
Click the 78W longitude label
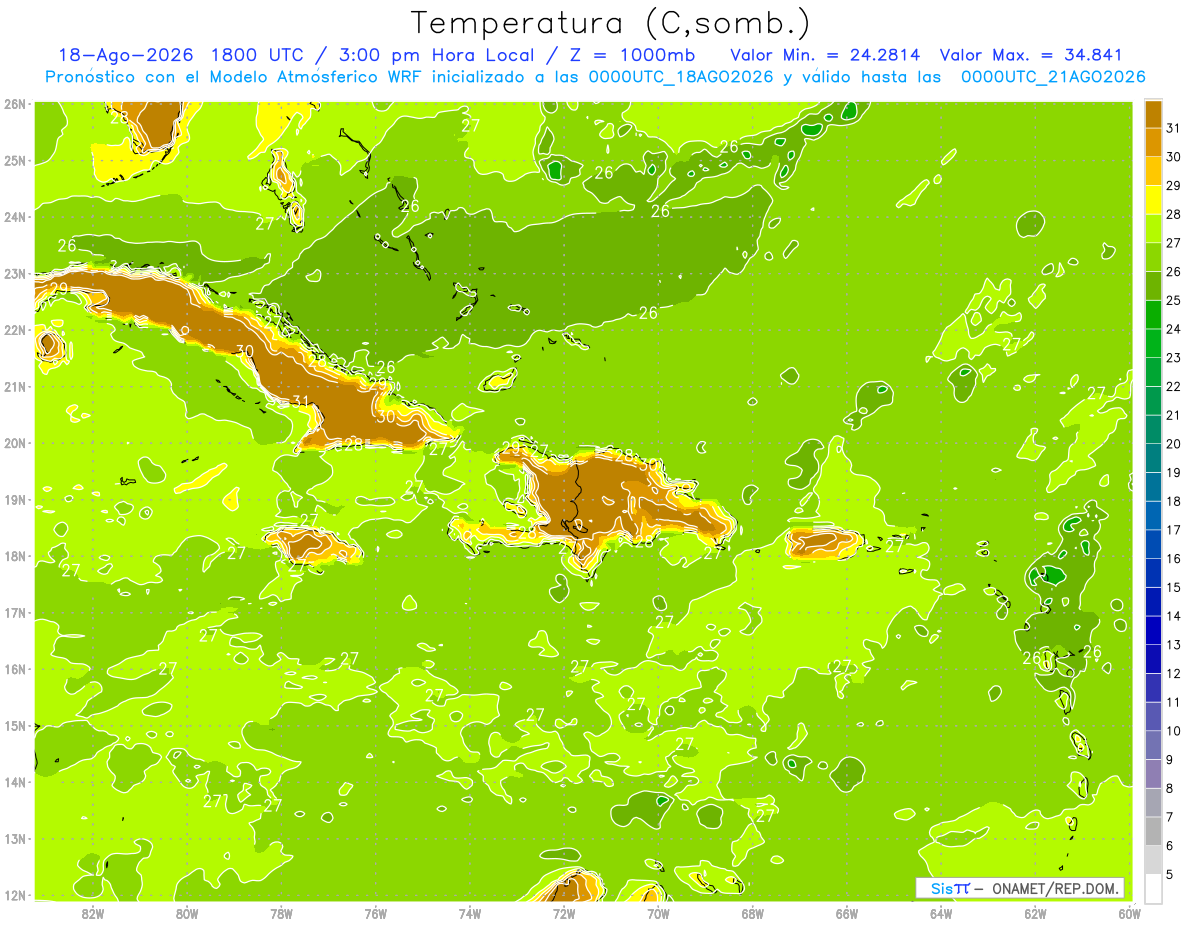(281, 913)
